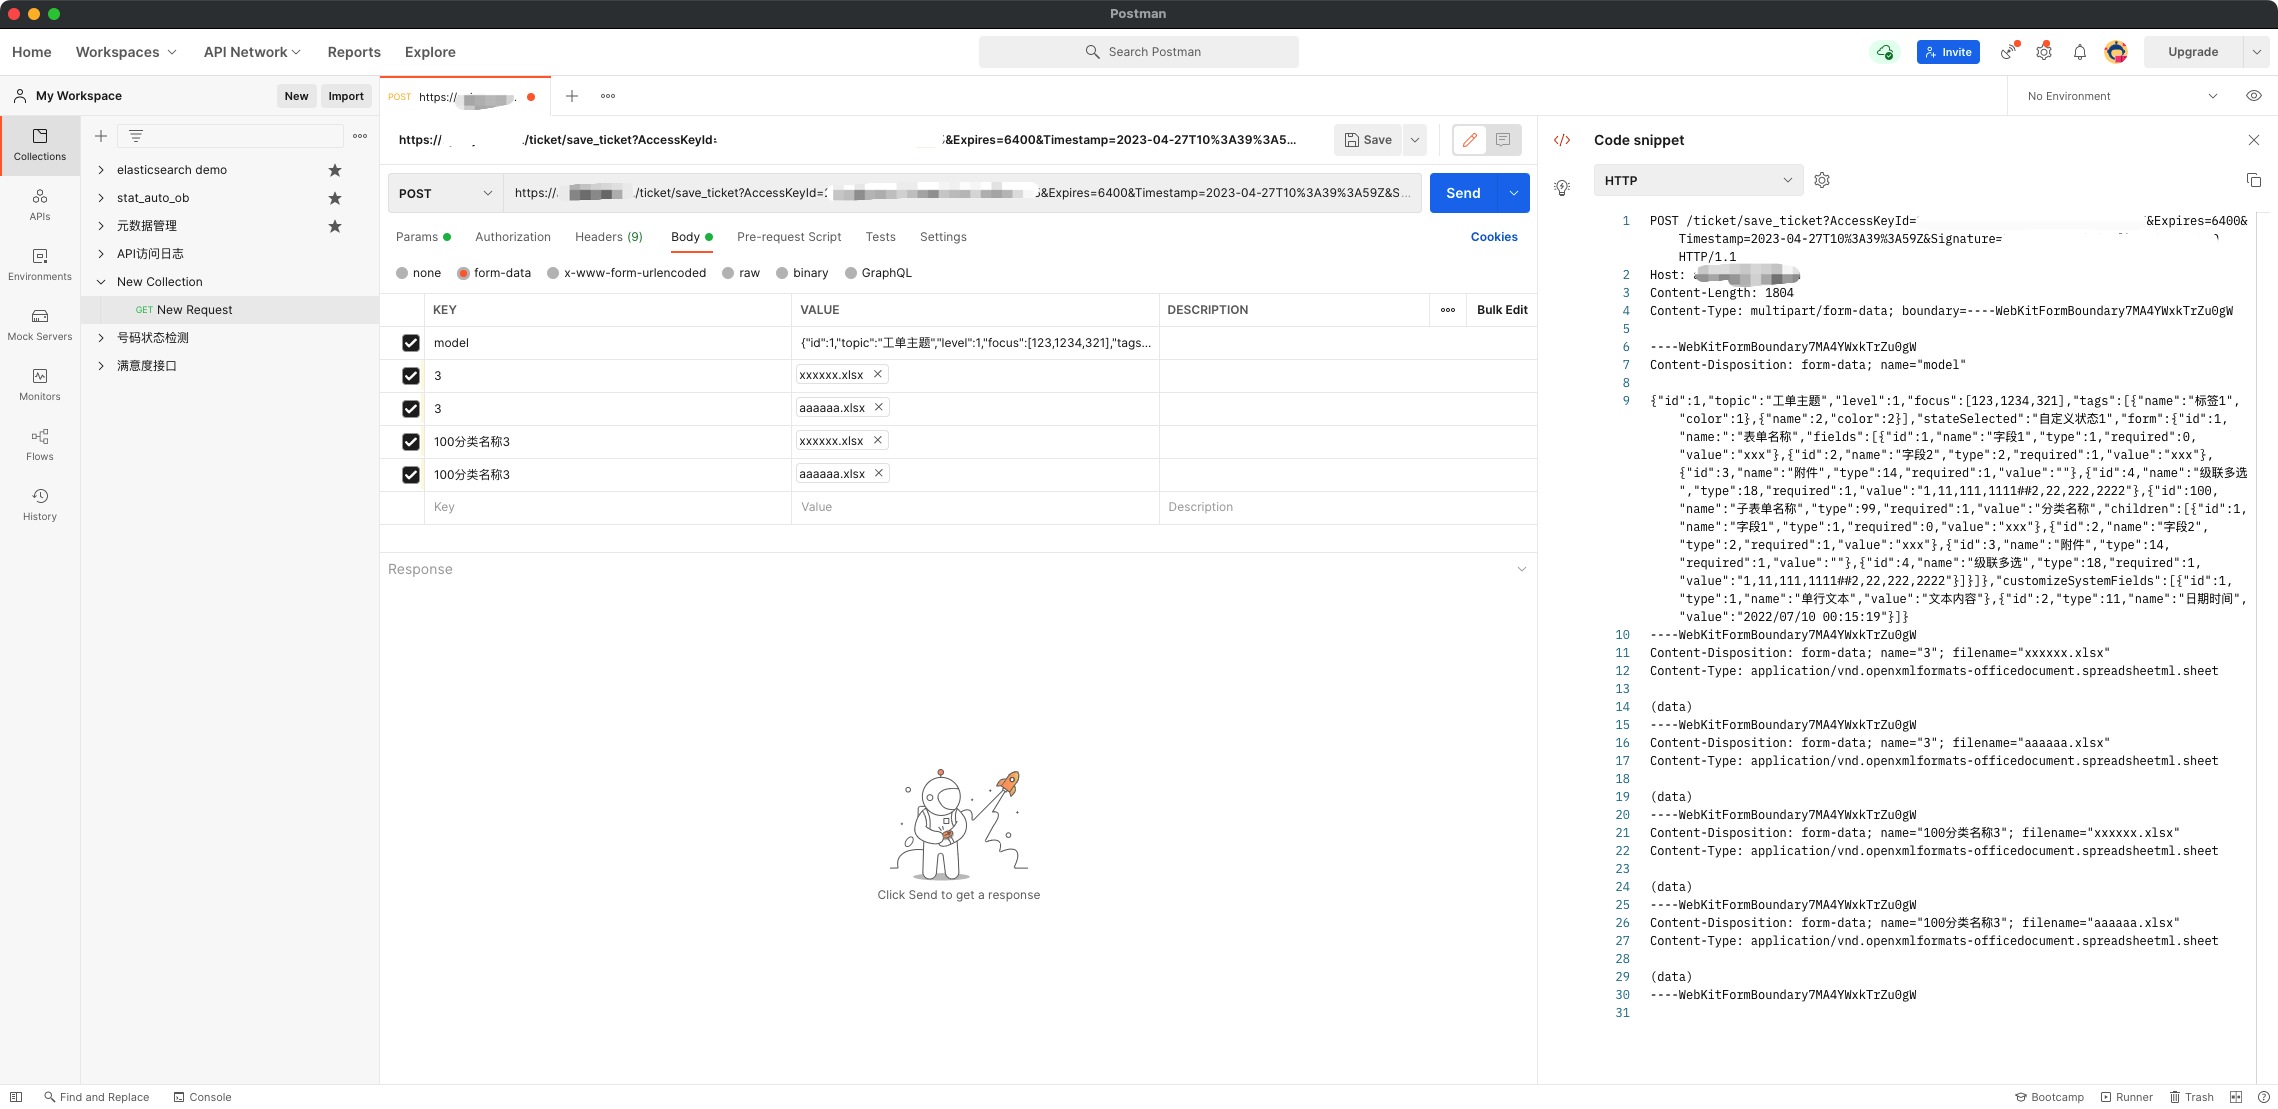Image resolution: width=2278 pixels, height=1109 pixels.
Task: Uncheck the checkbox for key 3 with xxxxxx.xlsx
Action: click(x=410, y=376)
